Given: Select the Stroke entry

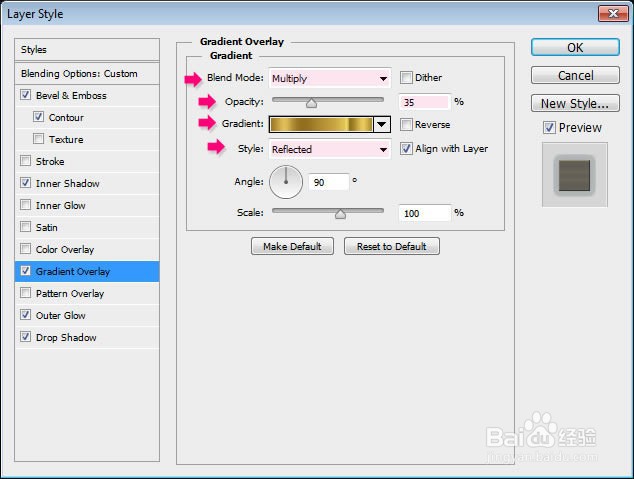Looking at the screenshot, I should 50,161.
